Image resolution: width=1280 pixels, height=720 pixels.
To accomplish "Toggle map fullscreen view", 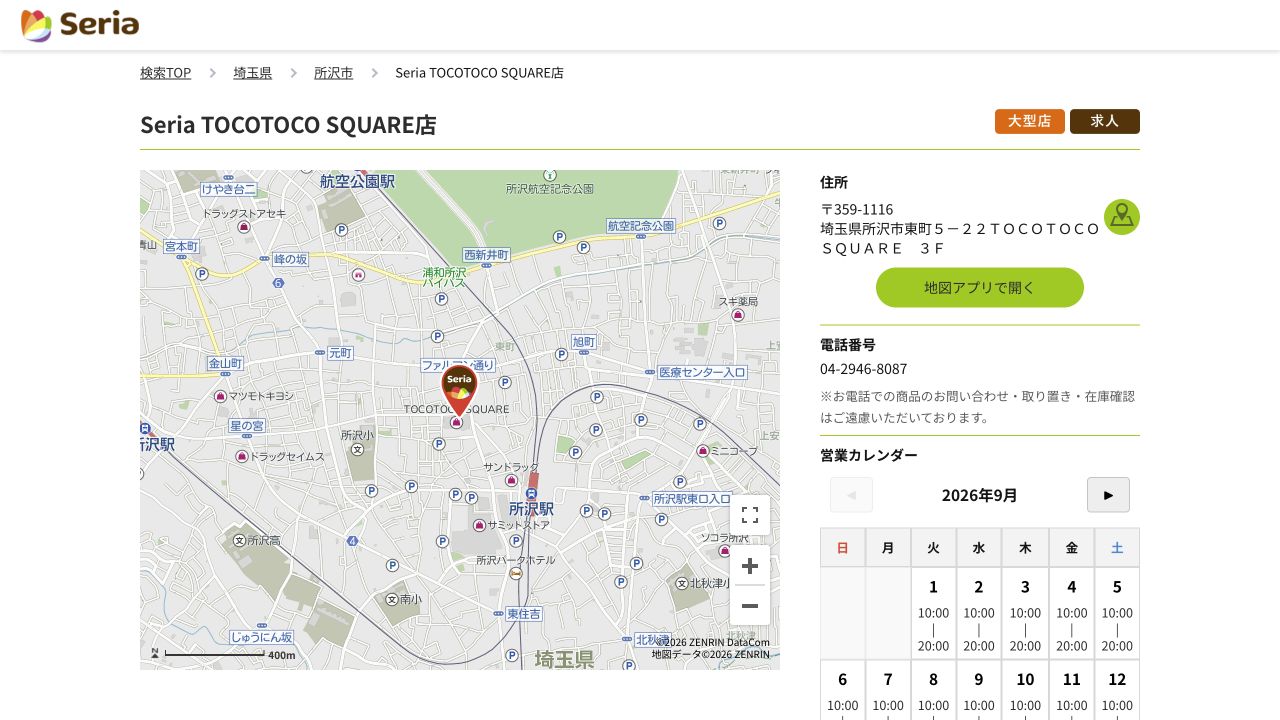I will tap(750, 515).
